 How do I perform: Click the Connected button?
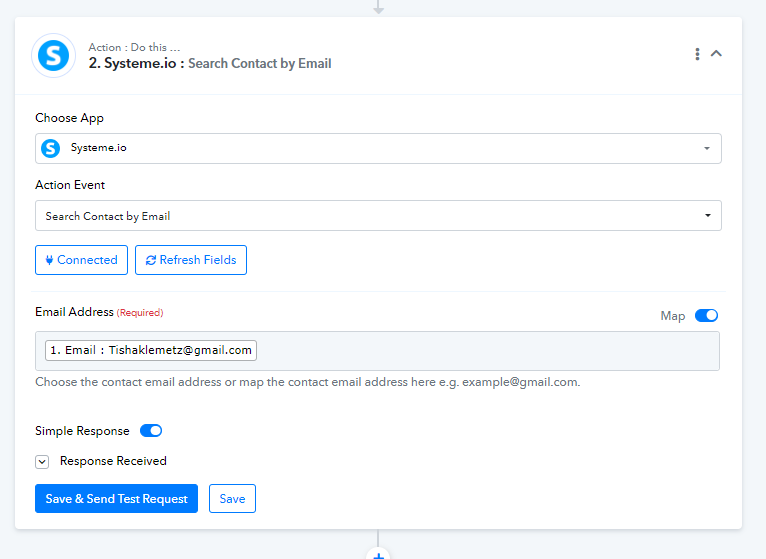(x=81, y=260)
